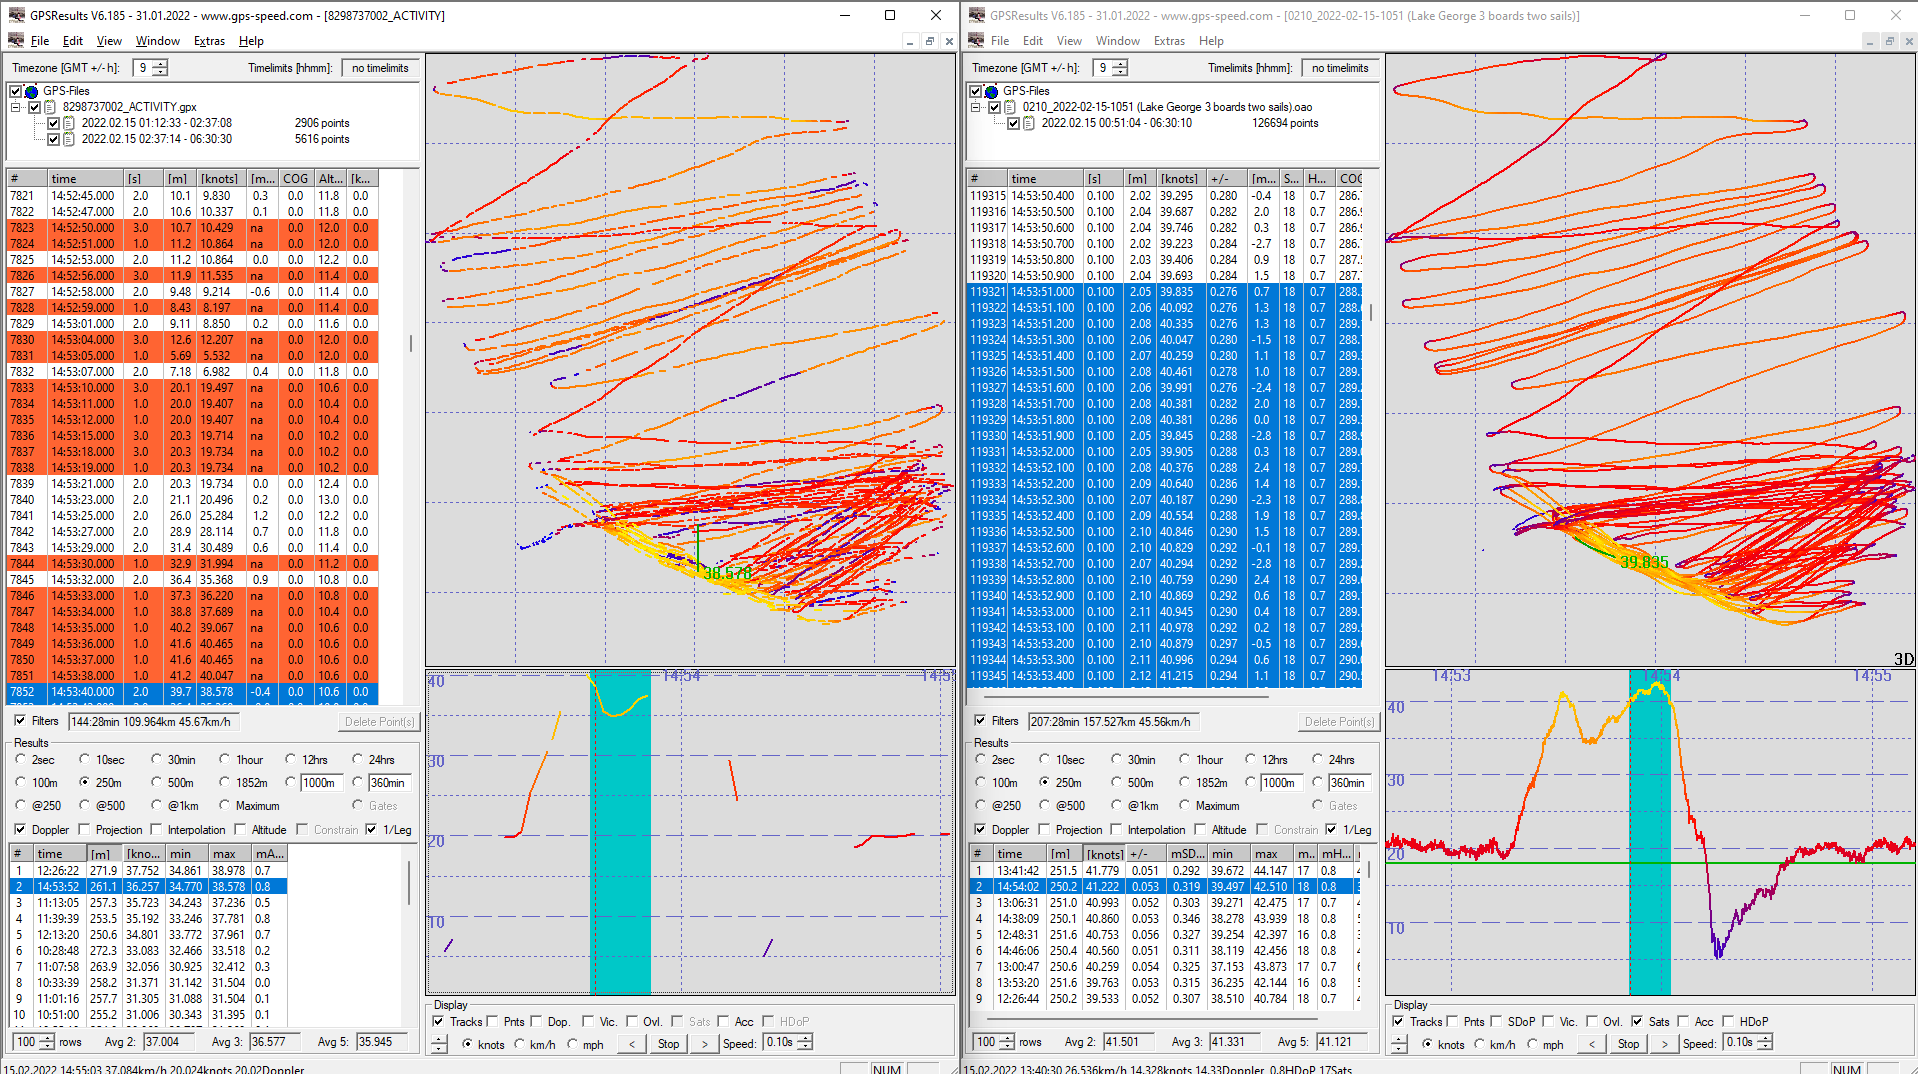Decrease timezone value in right window
1918x1074 pixels.
coord(1120,72)
